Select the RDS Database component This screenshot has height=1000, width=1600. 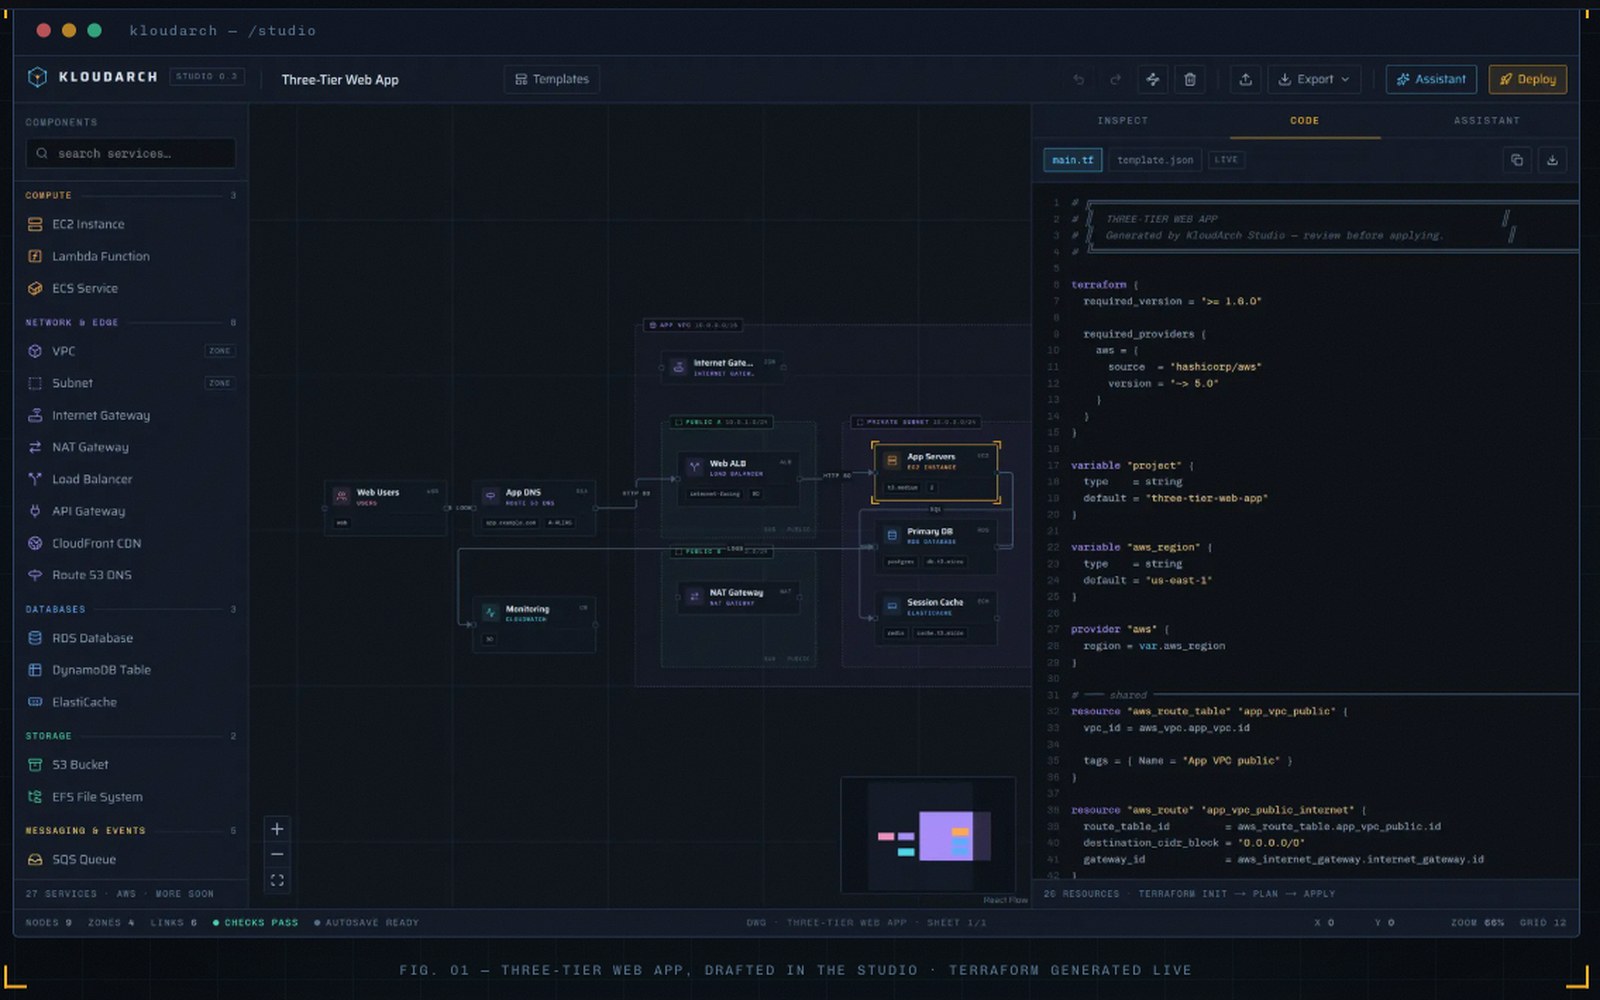[x=131, y=638]
